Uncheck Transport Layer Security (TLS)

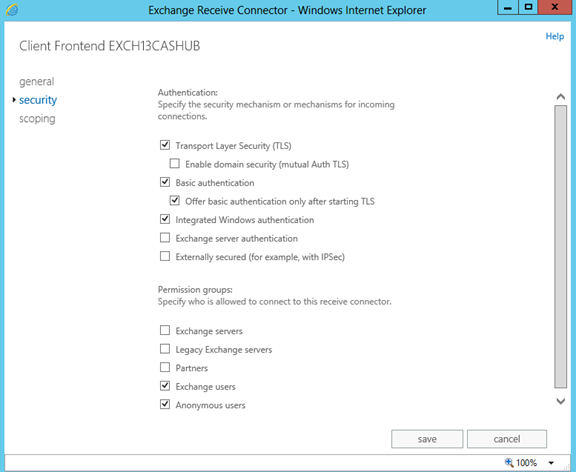[x=165, y=145]
